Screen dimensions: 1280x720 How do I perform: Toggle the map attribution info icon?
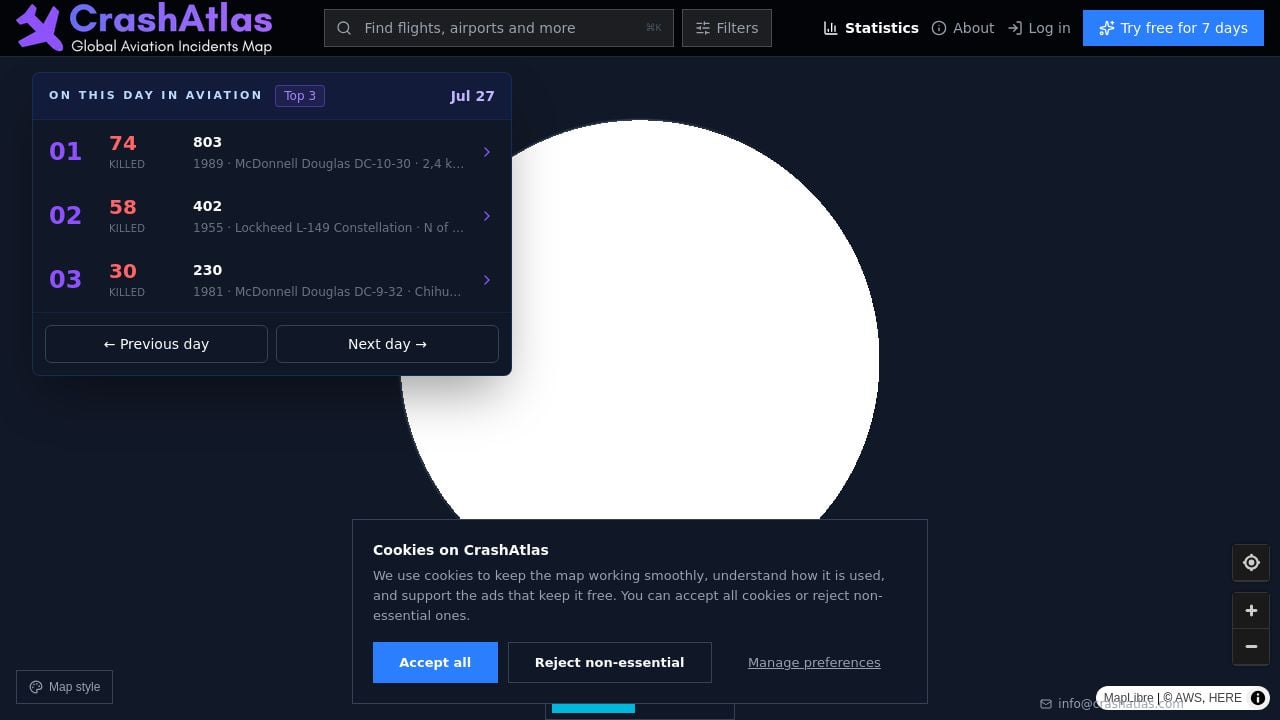pyautogui.click(x=1258, y=698)
